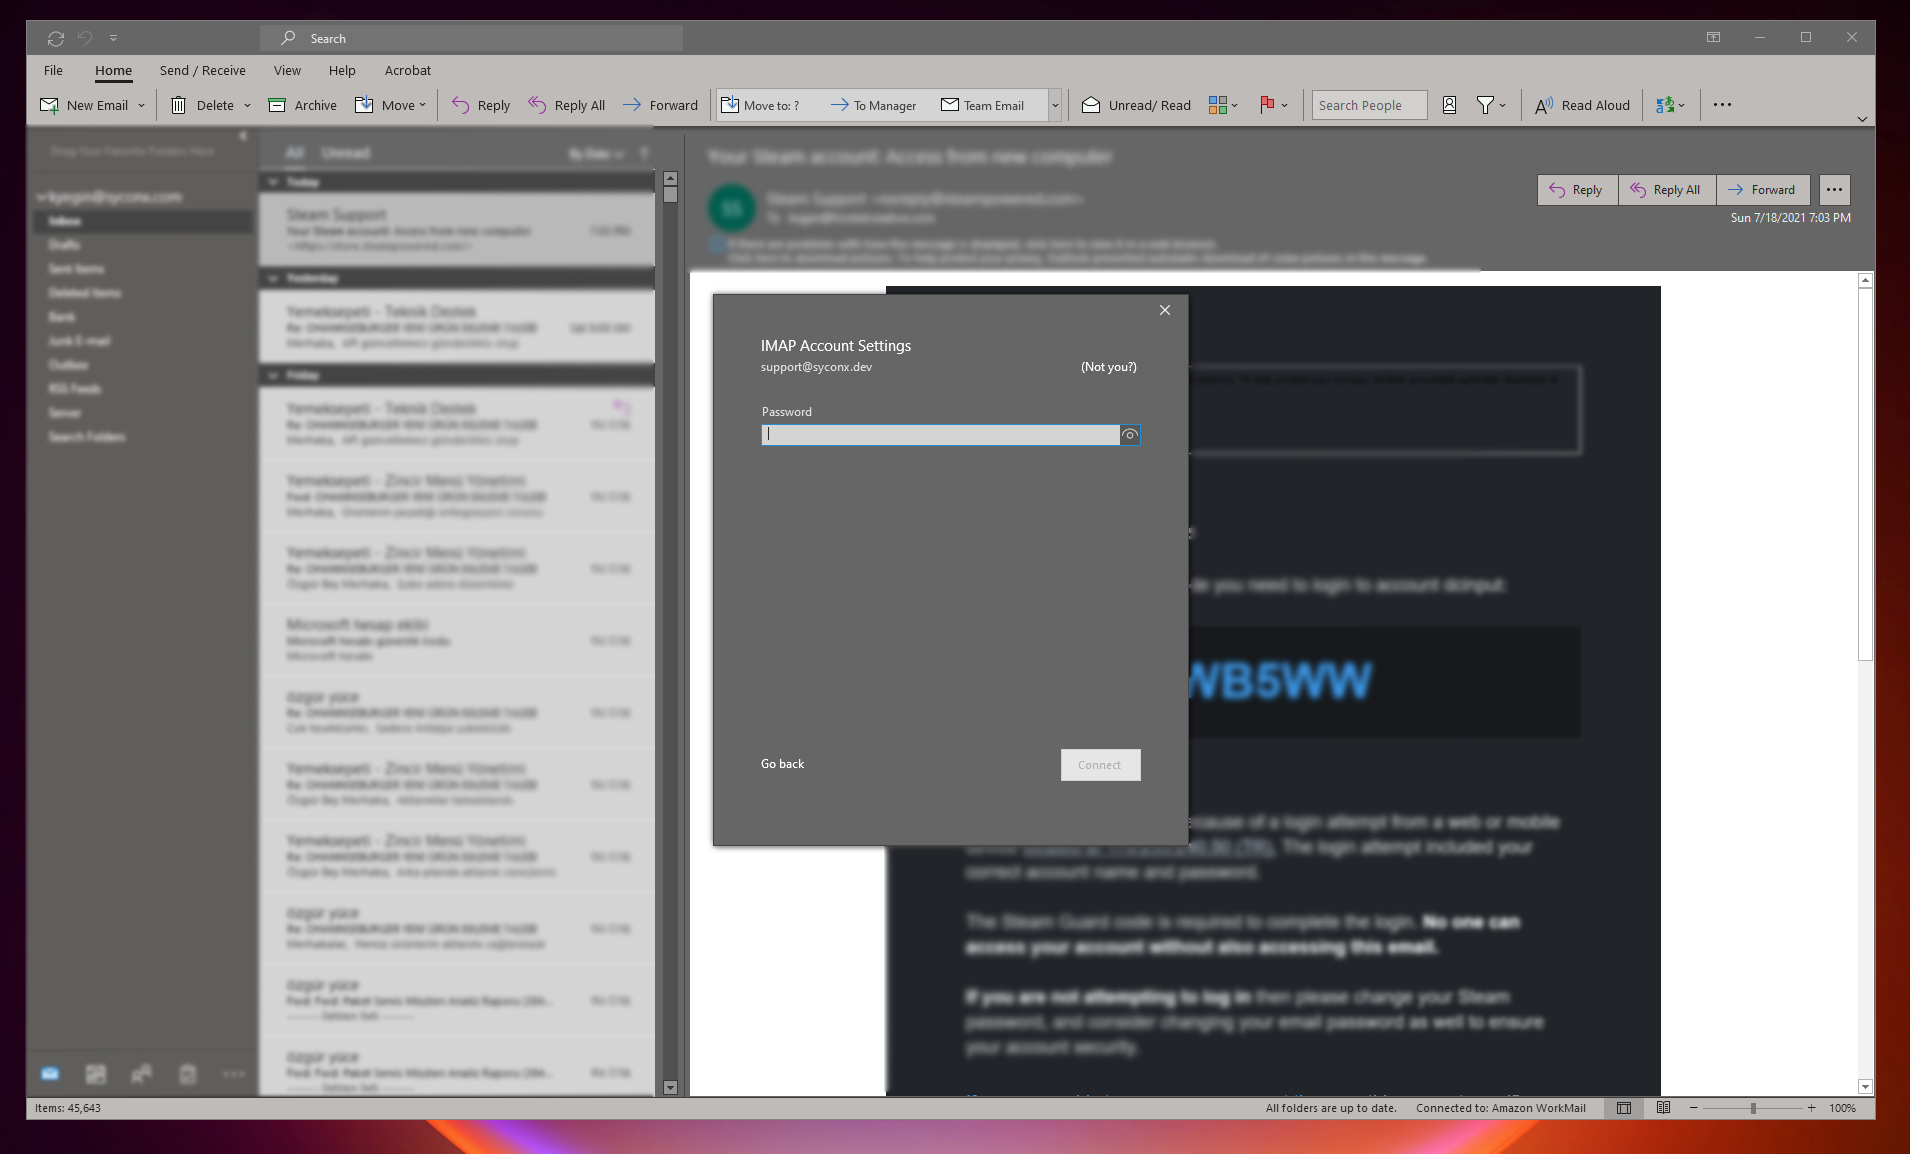Screen dimensions: 1910x1154
Task: Click the Search People field
Action: tap(1369, 105)
